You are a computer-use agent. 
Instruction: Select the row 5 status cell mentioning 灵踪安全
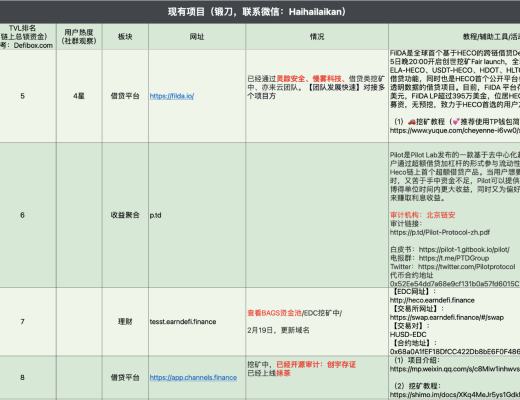(317, 96)
